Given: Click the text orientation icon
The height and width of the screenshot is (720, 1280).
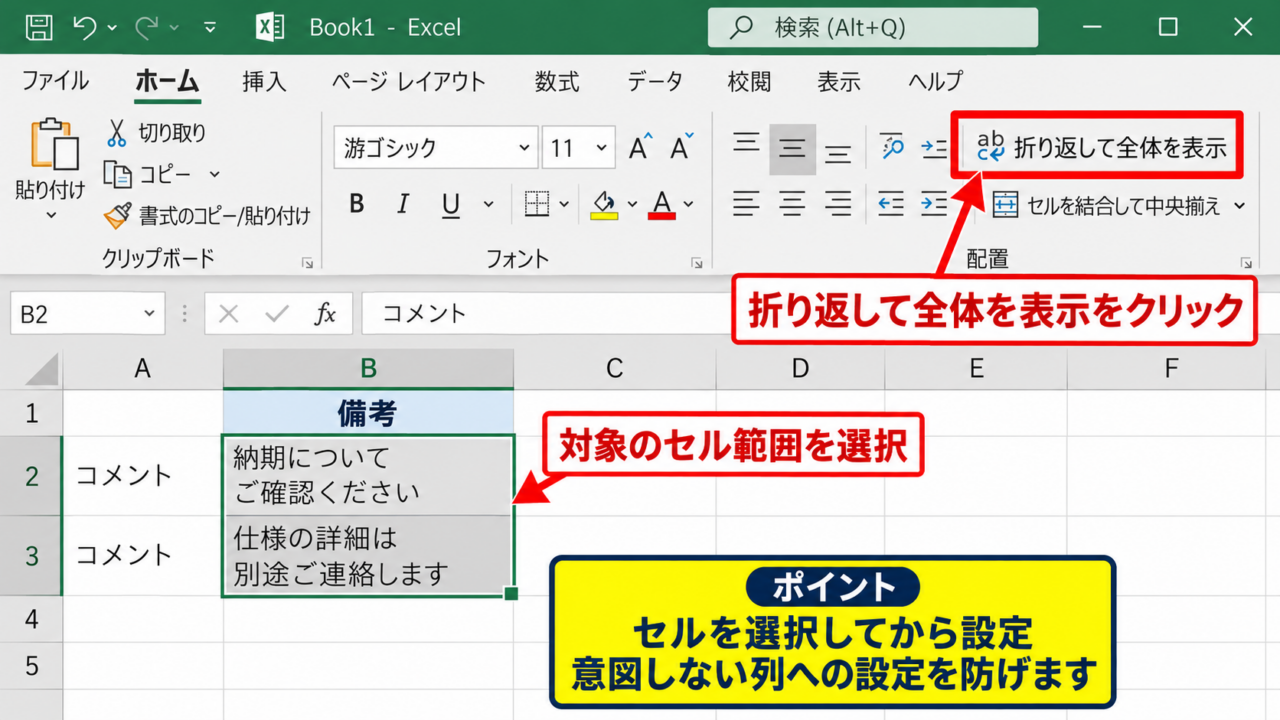Looking at the screenshot, I should [891, 148].
